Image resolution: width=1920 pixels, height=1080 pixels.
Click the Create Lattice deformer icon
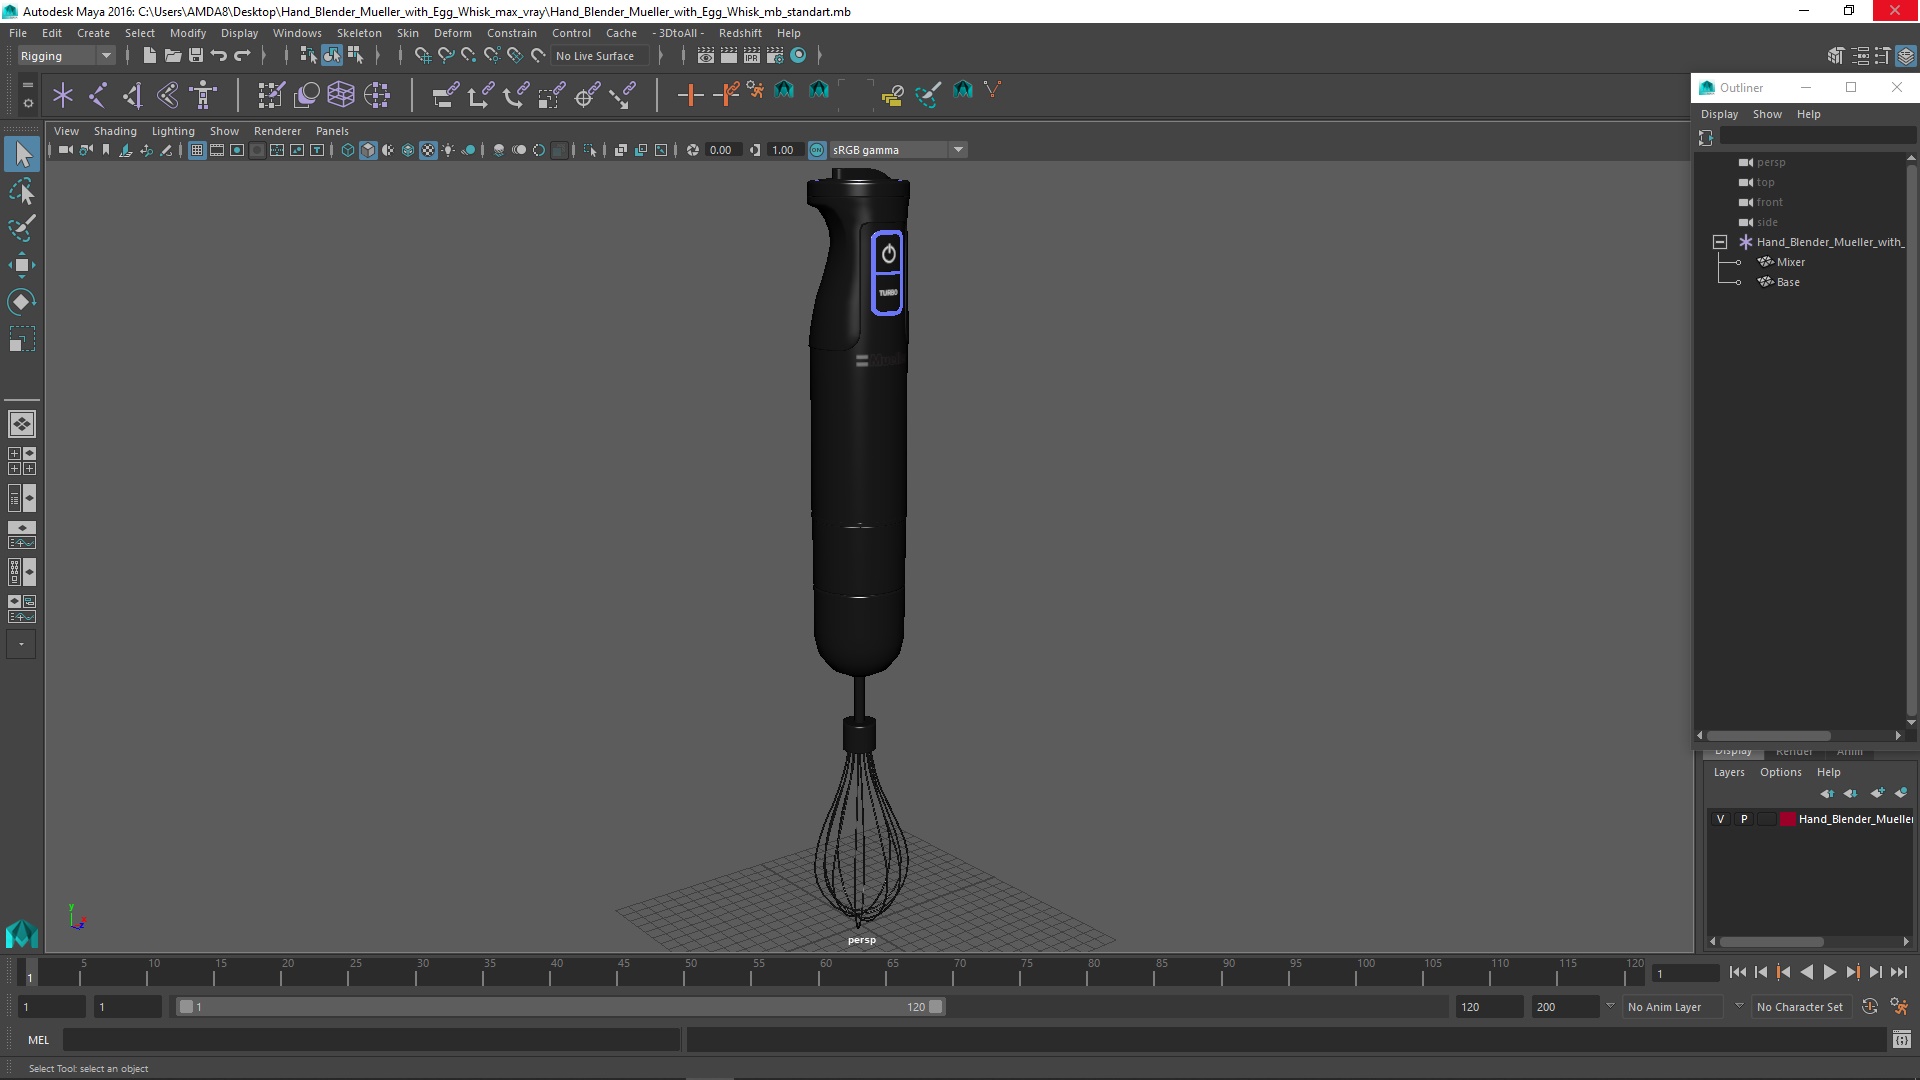341,95
